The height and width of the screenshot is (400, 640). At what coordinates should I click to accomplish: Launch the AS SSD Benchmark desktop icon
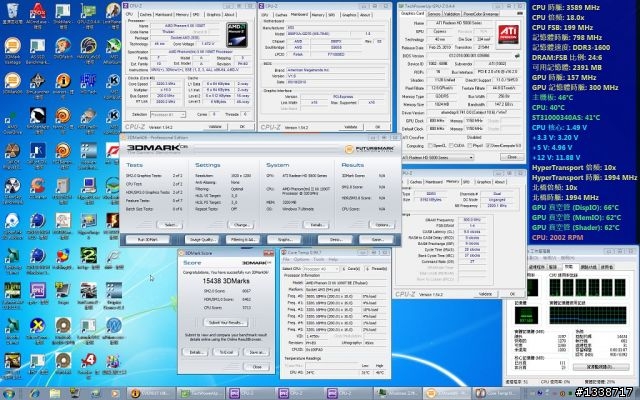coord(38,51)
